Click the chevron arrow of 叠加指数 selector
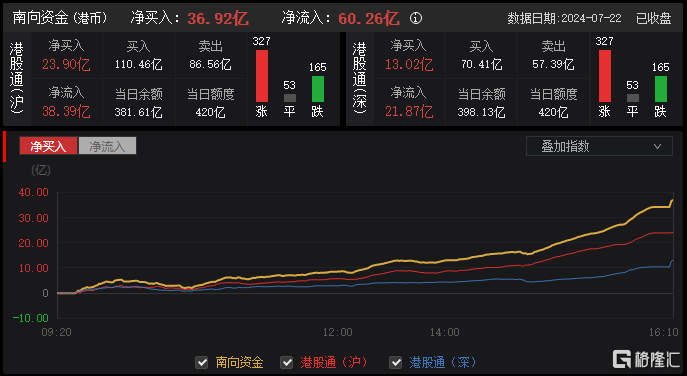This screenshot has width=687, height=376. (657, 146)
